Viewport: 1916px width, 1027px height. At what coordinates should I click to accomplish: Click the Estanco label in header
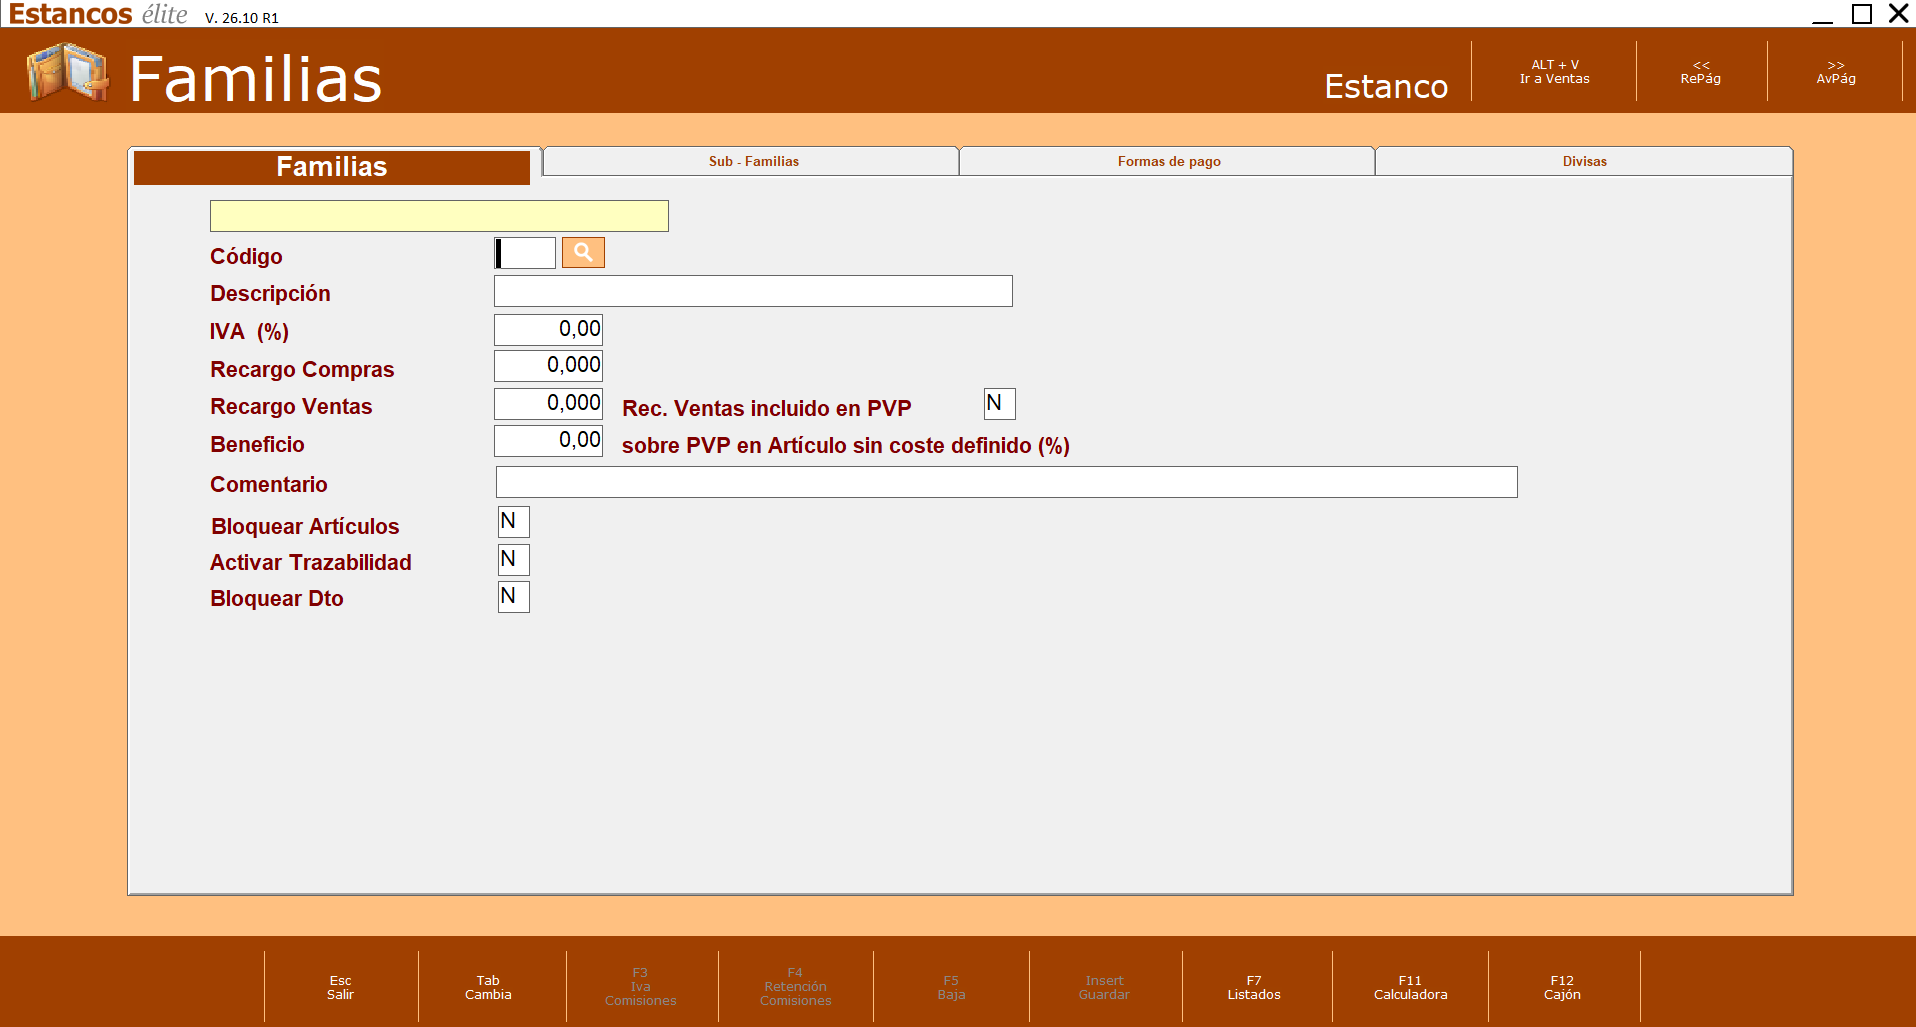pyautogui.click(x=1386, y=87)
